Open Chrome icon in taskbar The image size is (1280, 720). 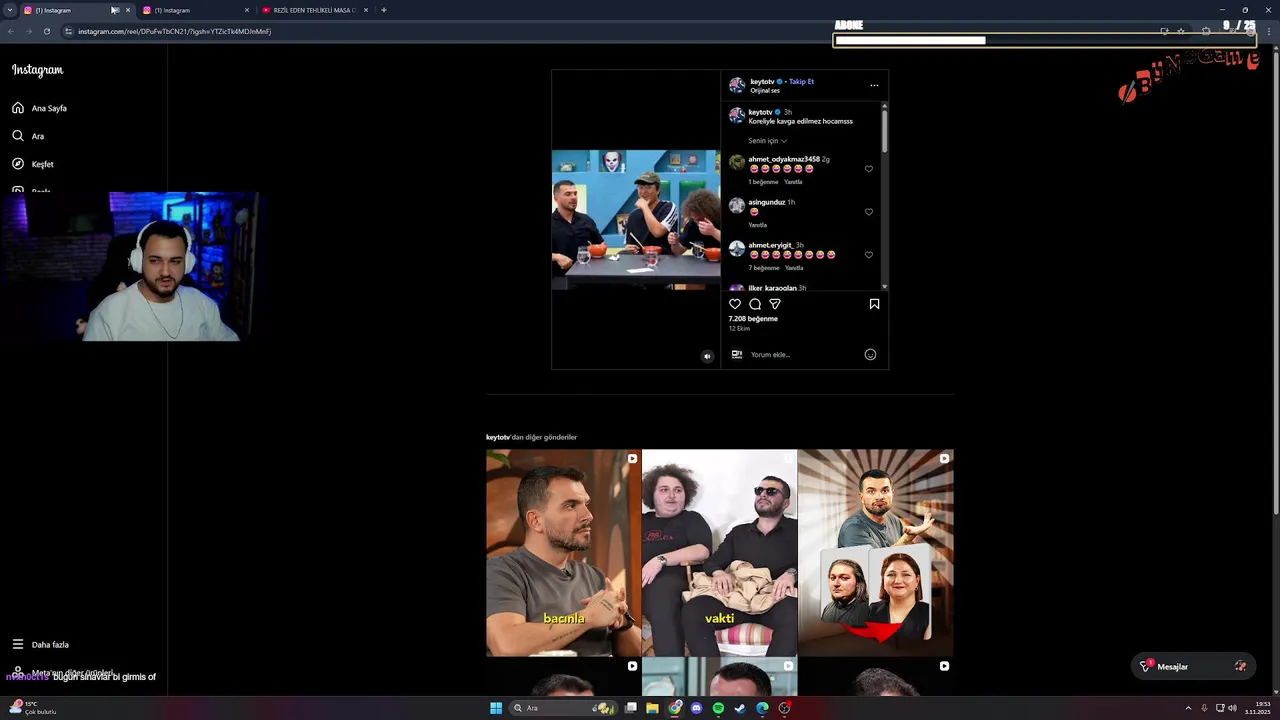point(675,708)
